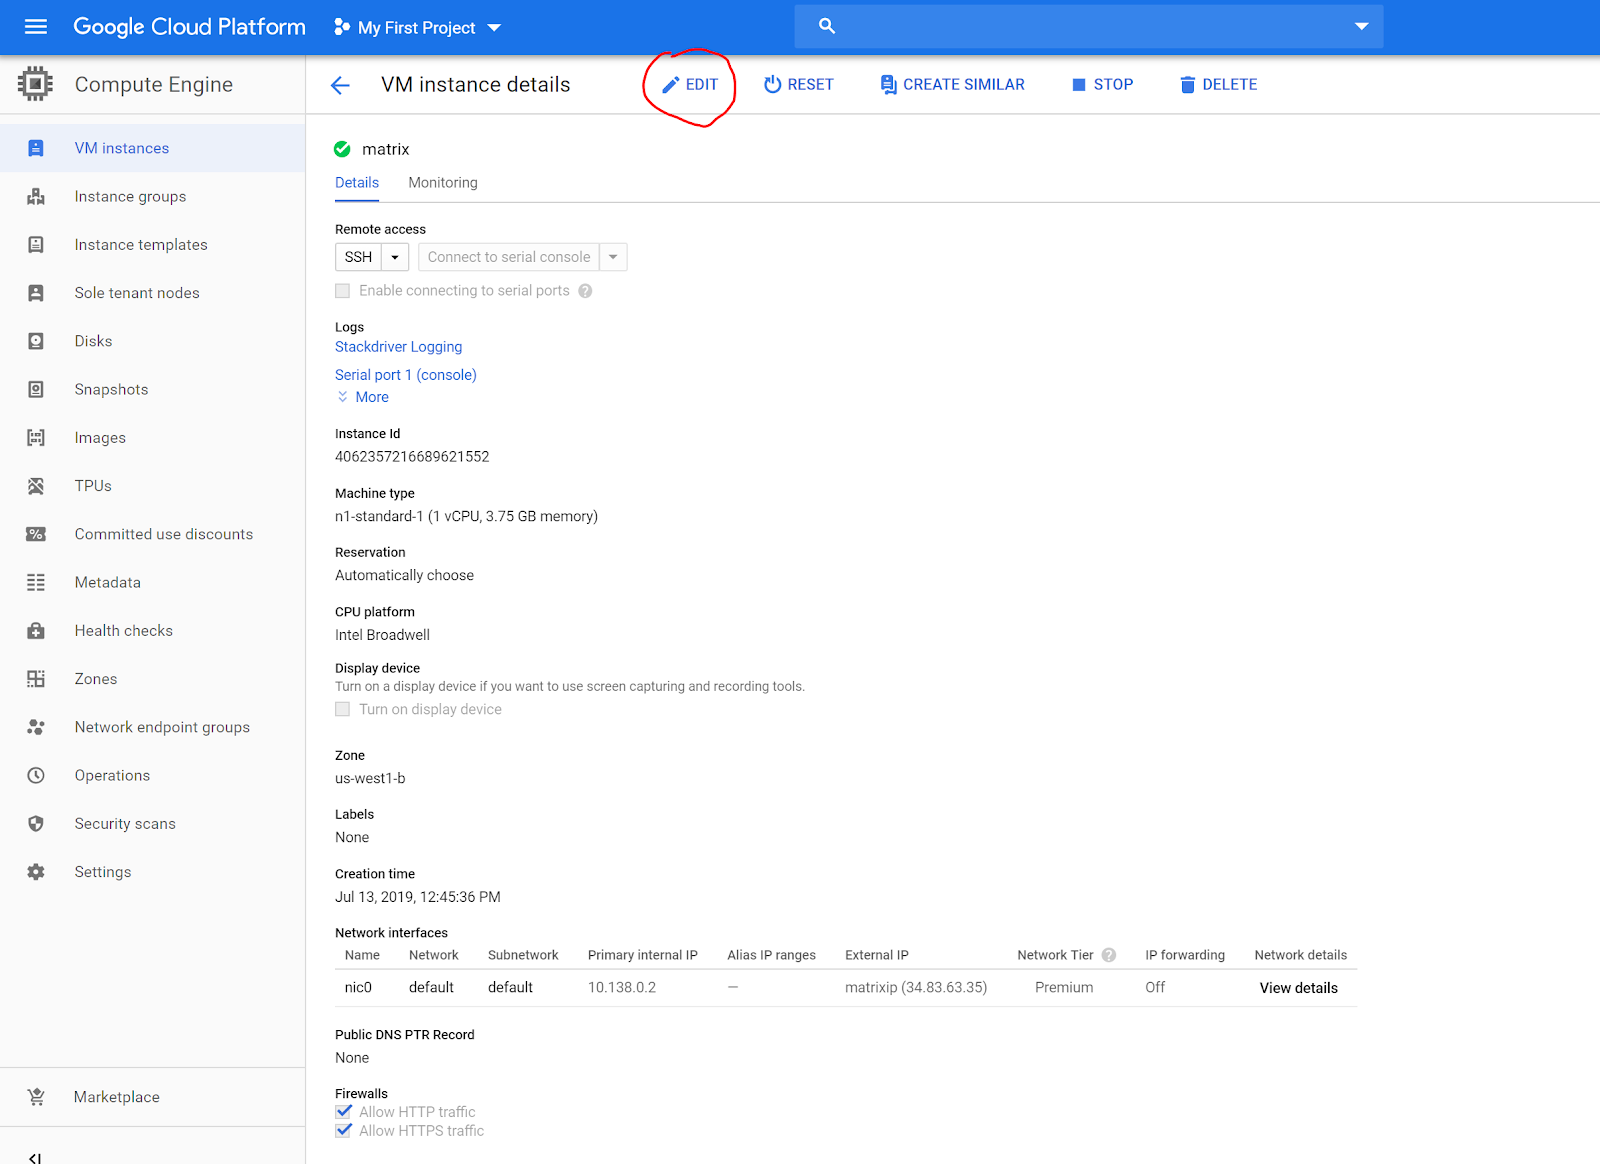Image resolution: width=1600 pixels, height=1164 pixels.
Task: Toggle Allow HTTPS traffic checkbox
Action: (x=344, y=1130)
